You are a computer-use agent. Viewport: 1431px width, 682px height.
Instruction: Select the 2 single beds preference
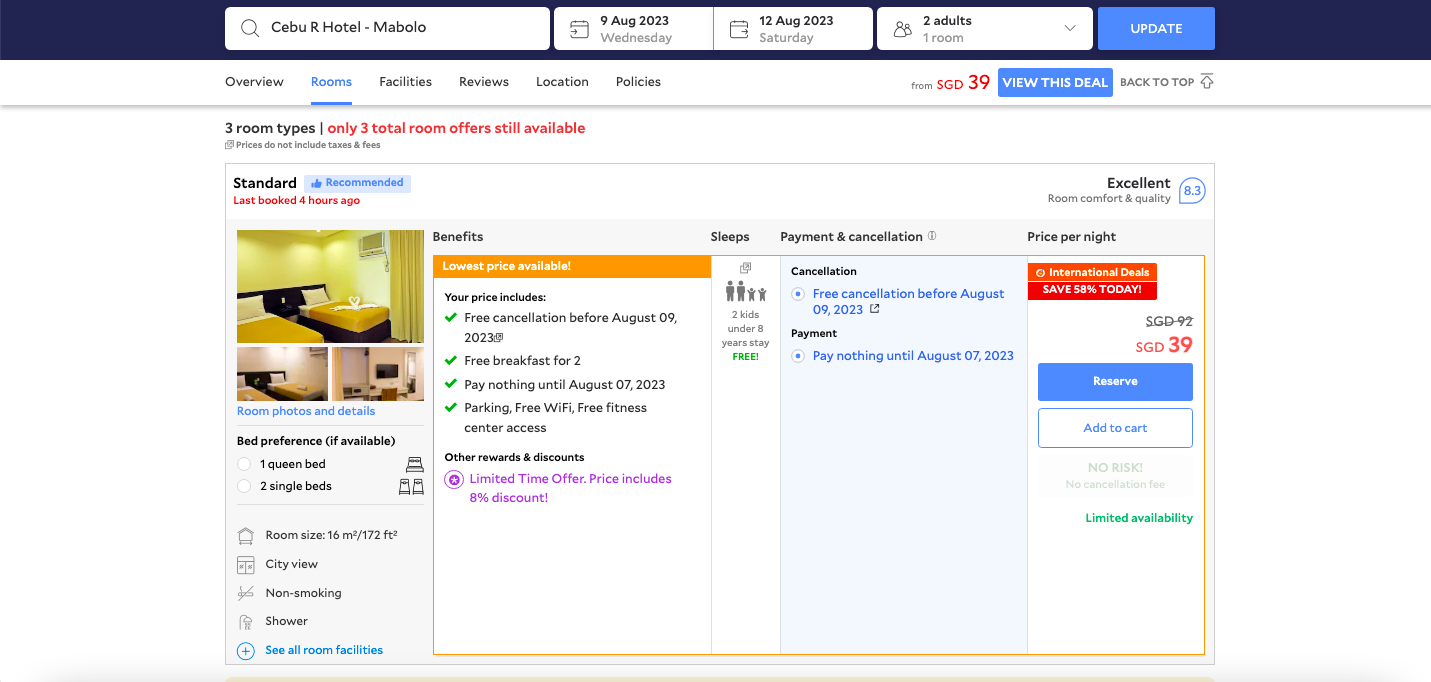pyautogui.click(x=244, y=486)
